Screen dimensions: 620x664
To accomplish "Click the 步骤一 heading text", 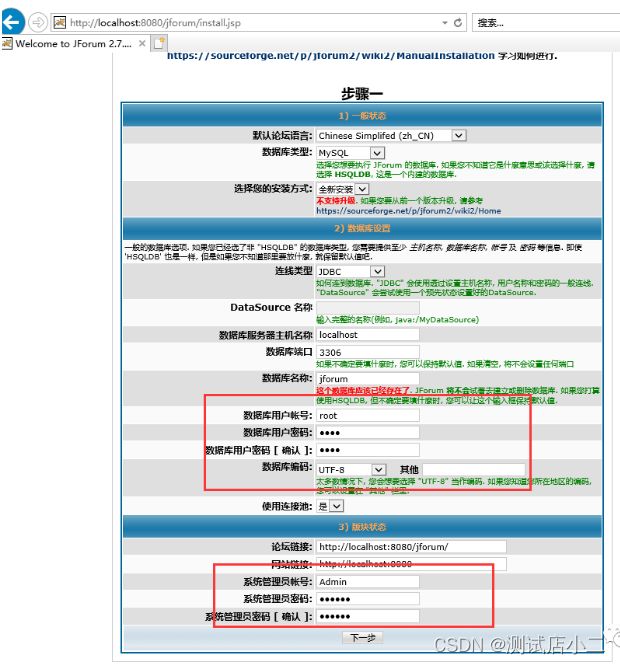I will point(362,94).
